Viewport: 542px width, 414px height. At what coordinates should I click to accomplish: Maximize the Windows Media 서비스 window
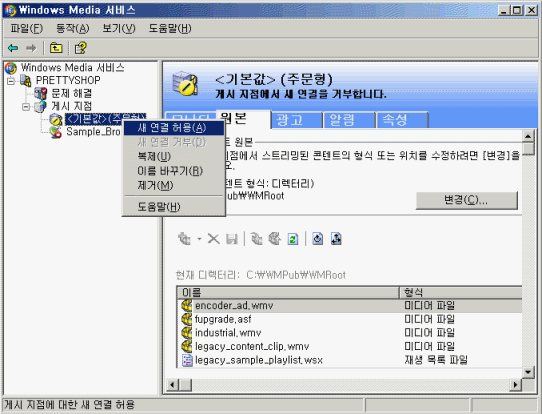click(517, 10)
